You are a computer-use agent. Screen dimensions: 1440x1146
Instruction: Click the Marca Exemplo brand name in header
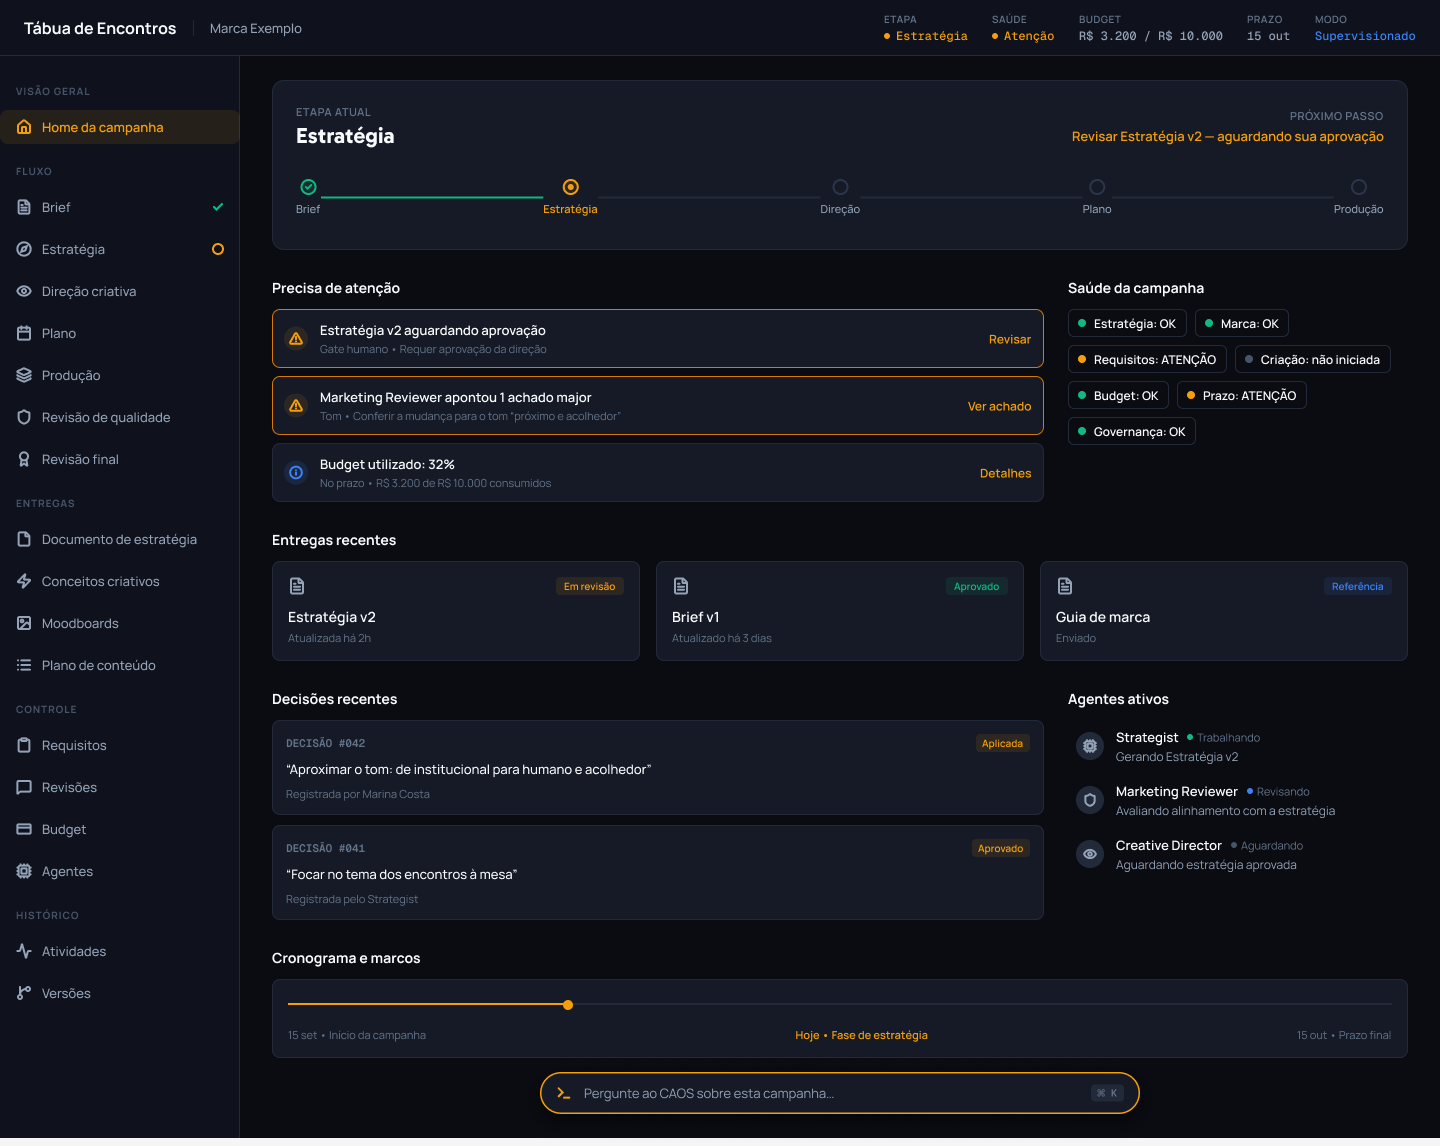pyautogui.click(x=256, y=28)
